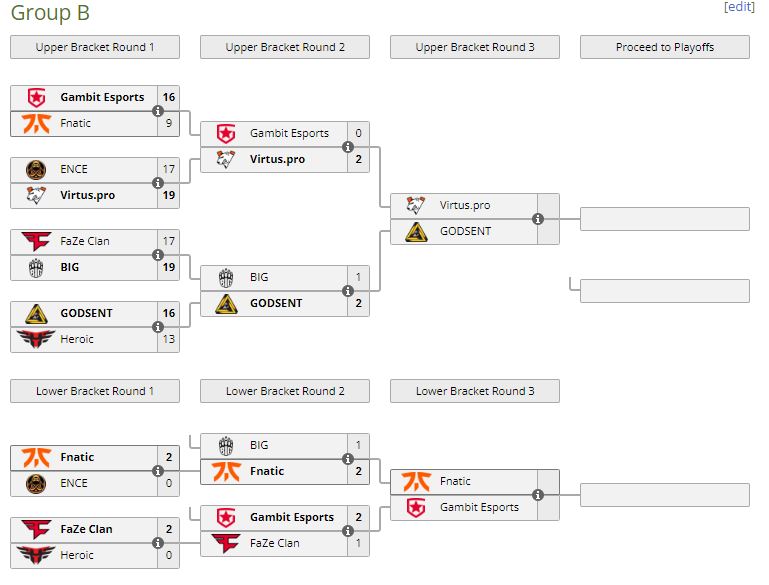Click Gambit Esports logo in Upper Round 1

pyautogui.click(x=36, y=98)
